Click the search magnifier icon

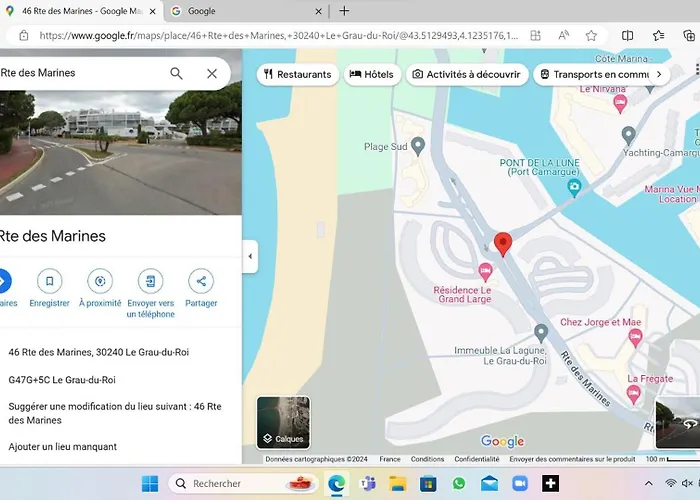176,73
